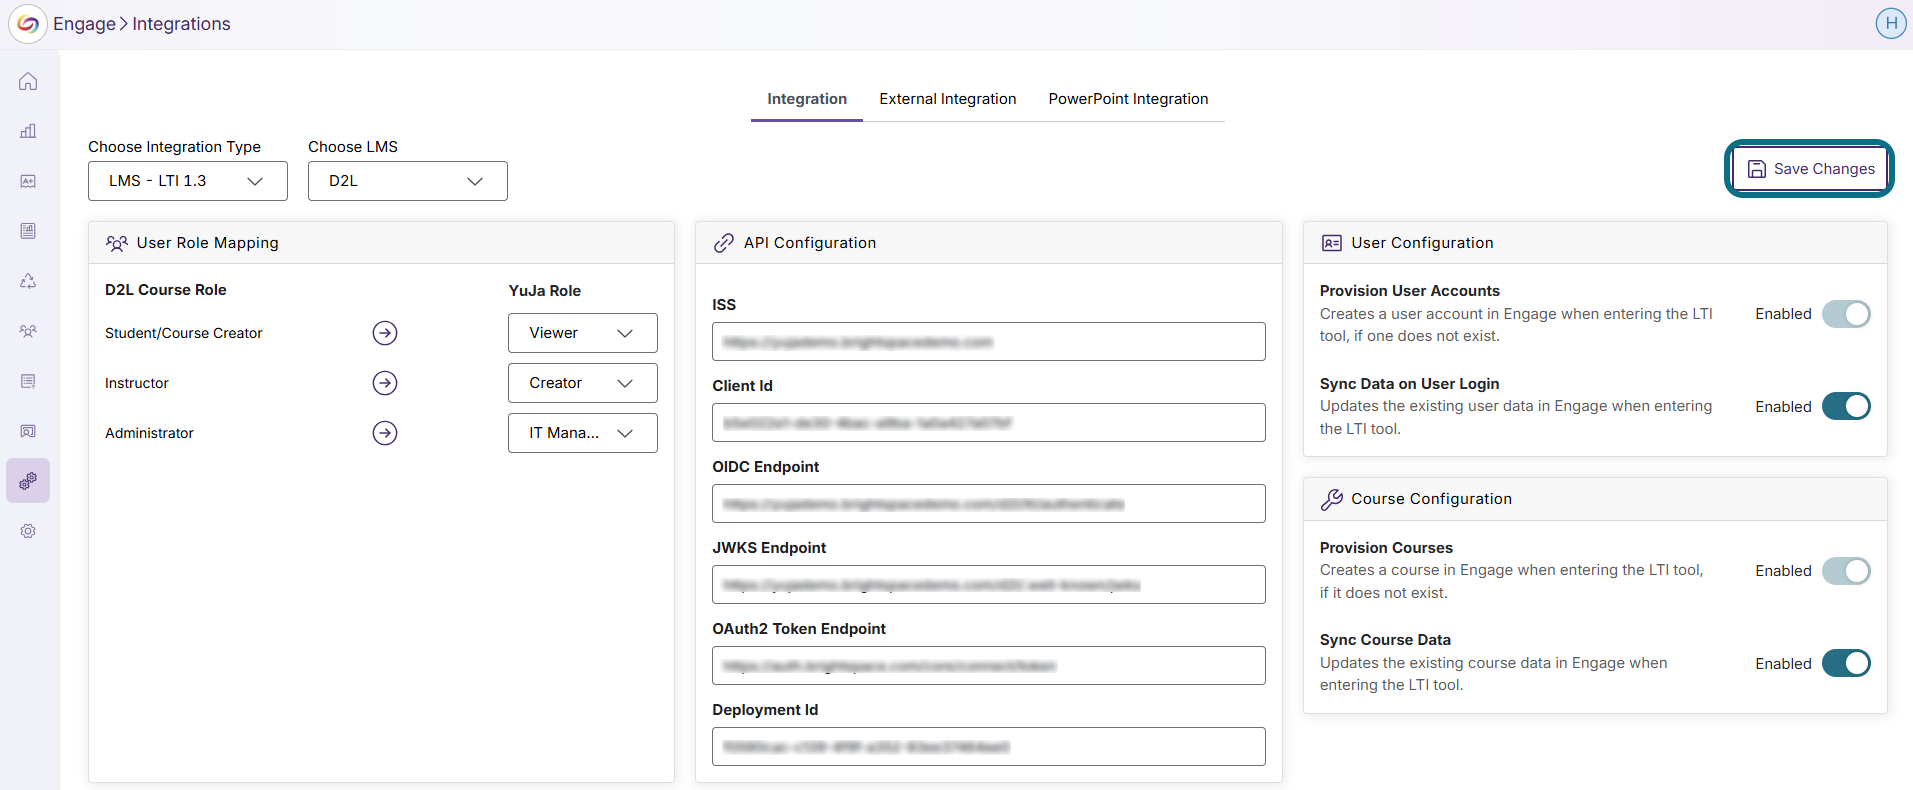Open the Choose Integration Type dropdown
Image resolution: width=1913 pixels, height=790 pixels.
tap(188, 181)
